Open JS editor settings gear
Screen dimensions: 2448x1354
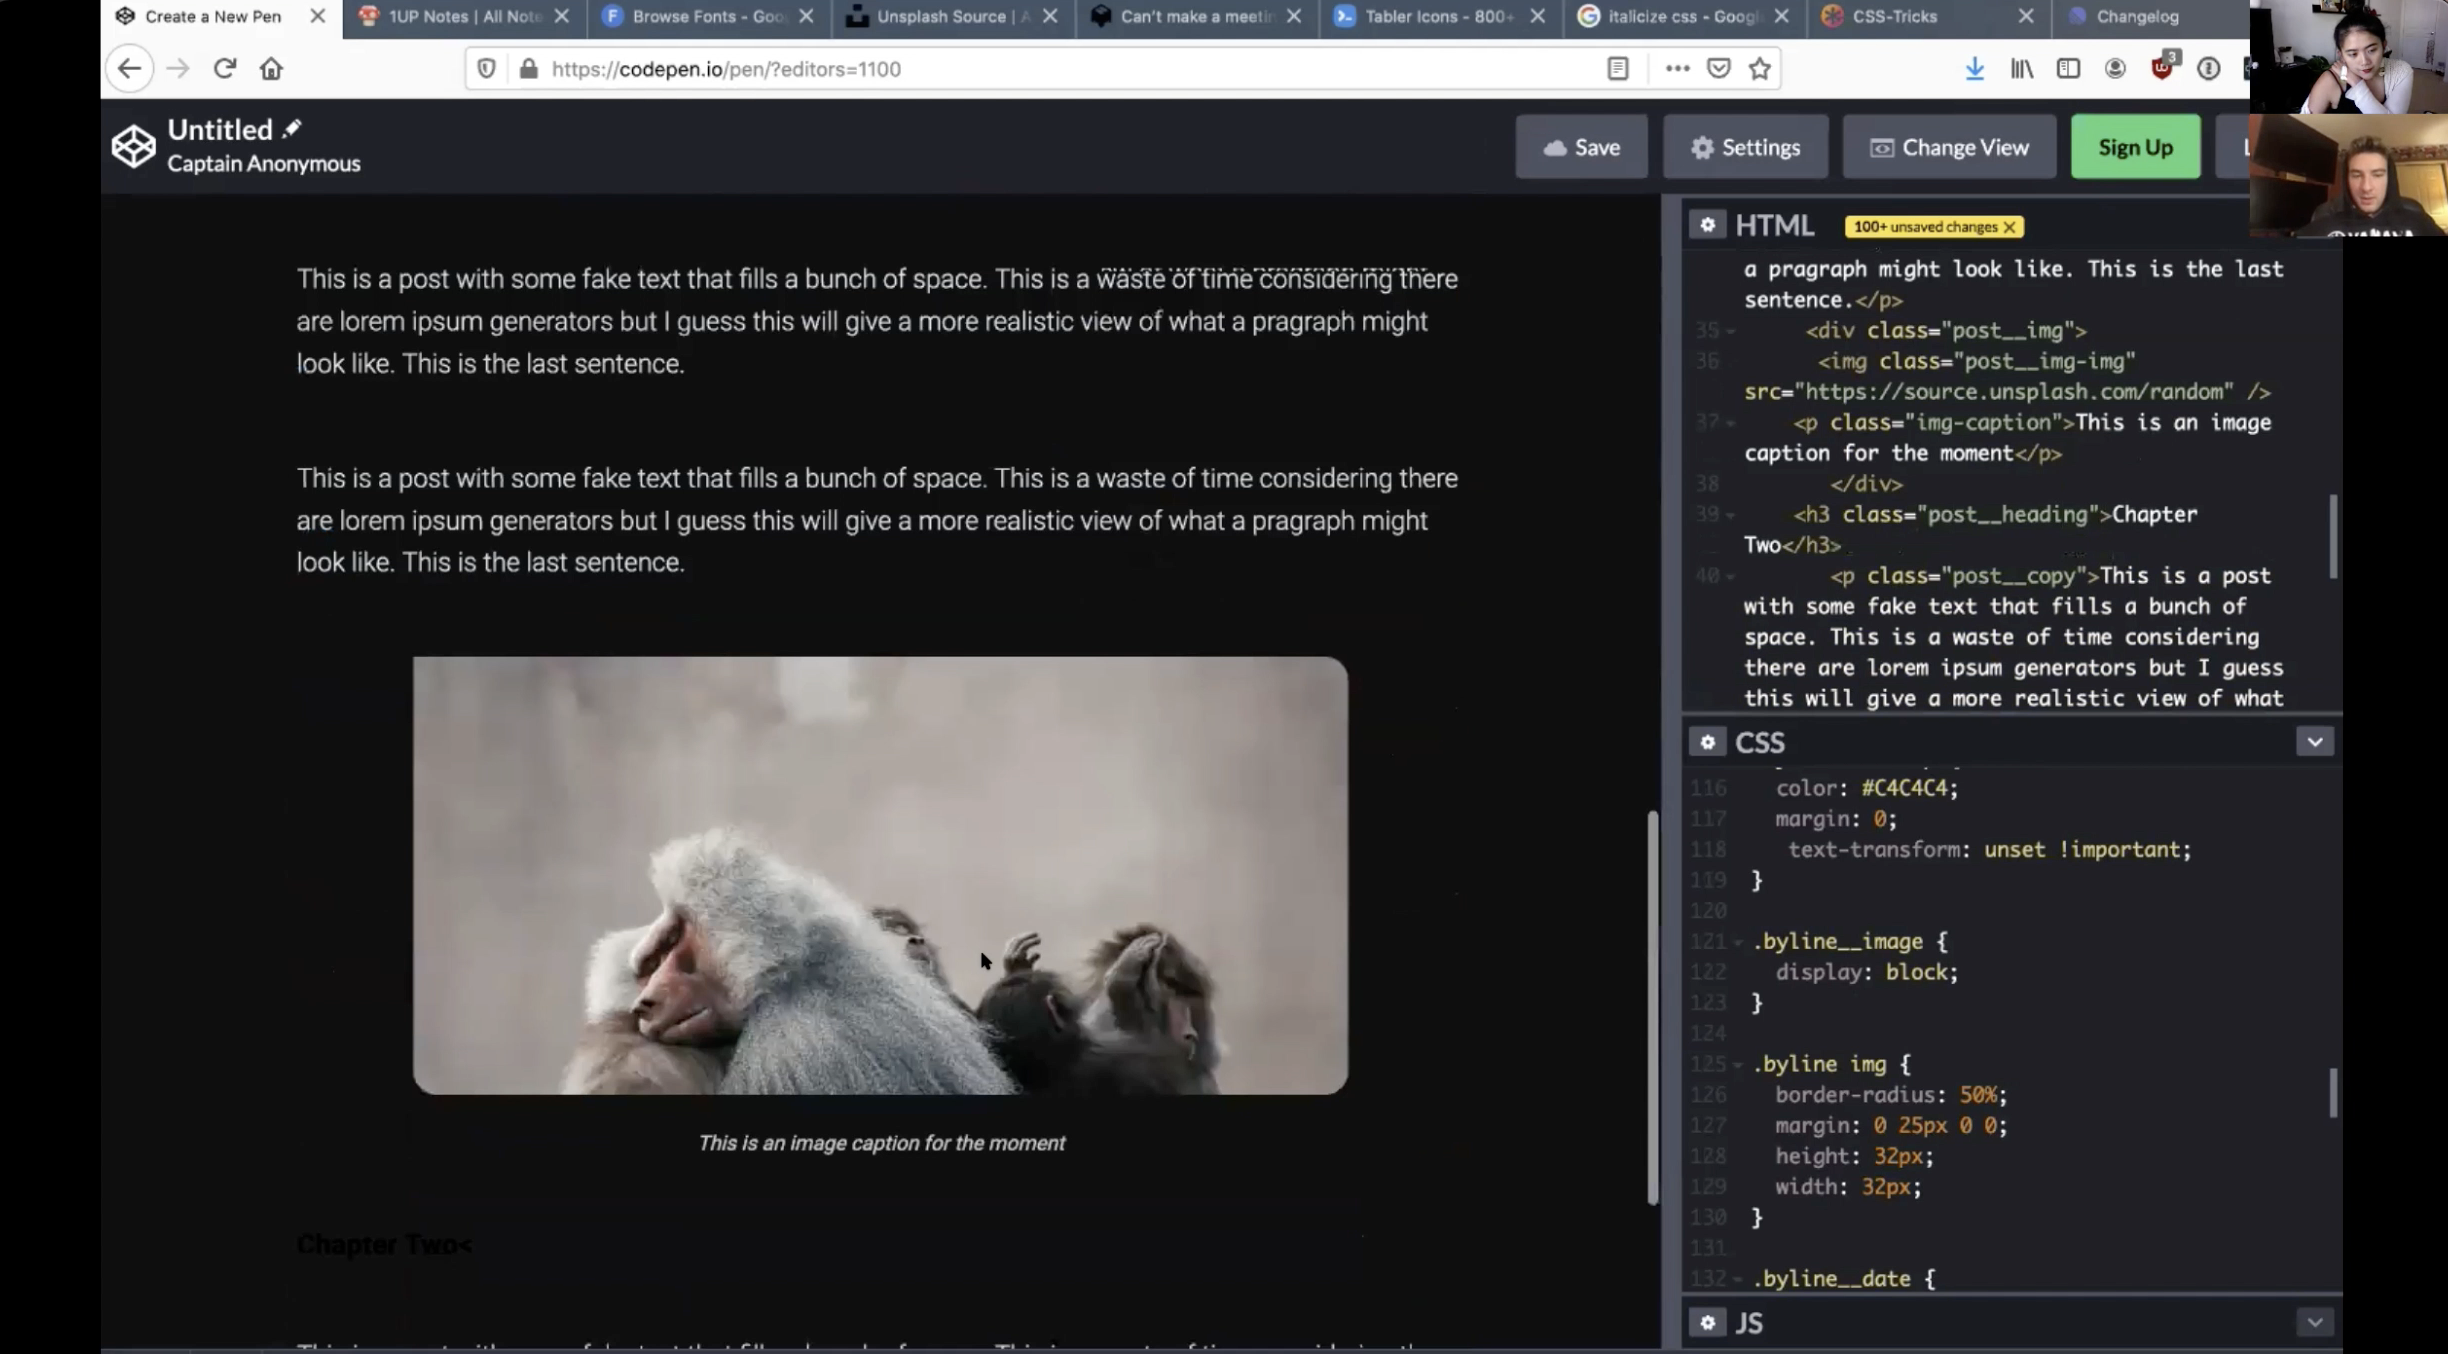tap(1707, 1322)
